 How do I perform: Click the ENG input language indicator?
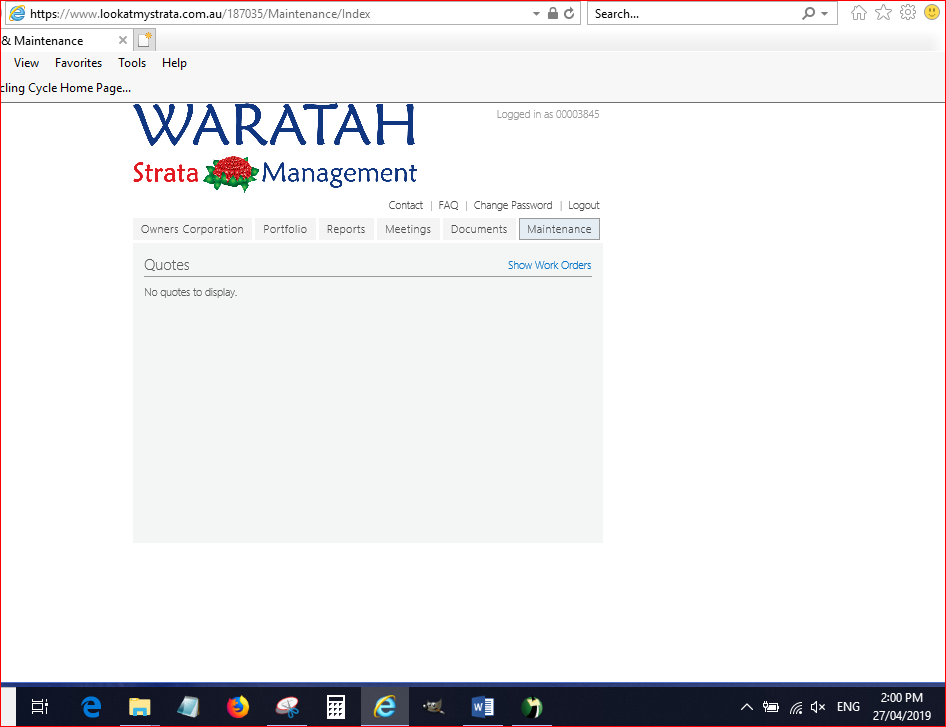tap(848, 706)
